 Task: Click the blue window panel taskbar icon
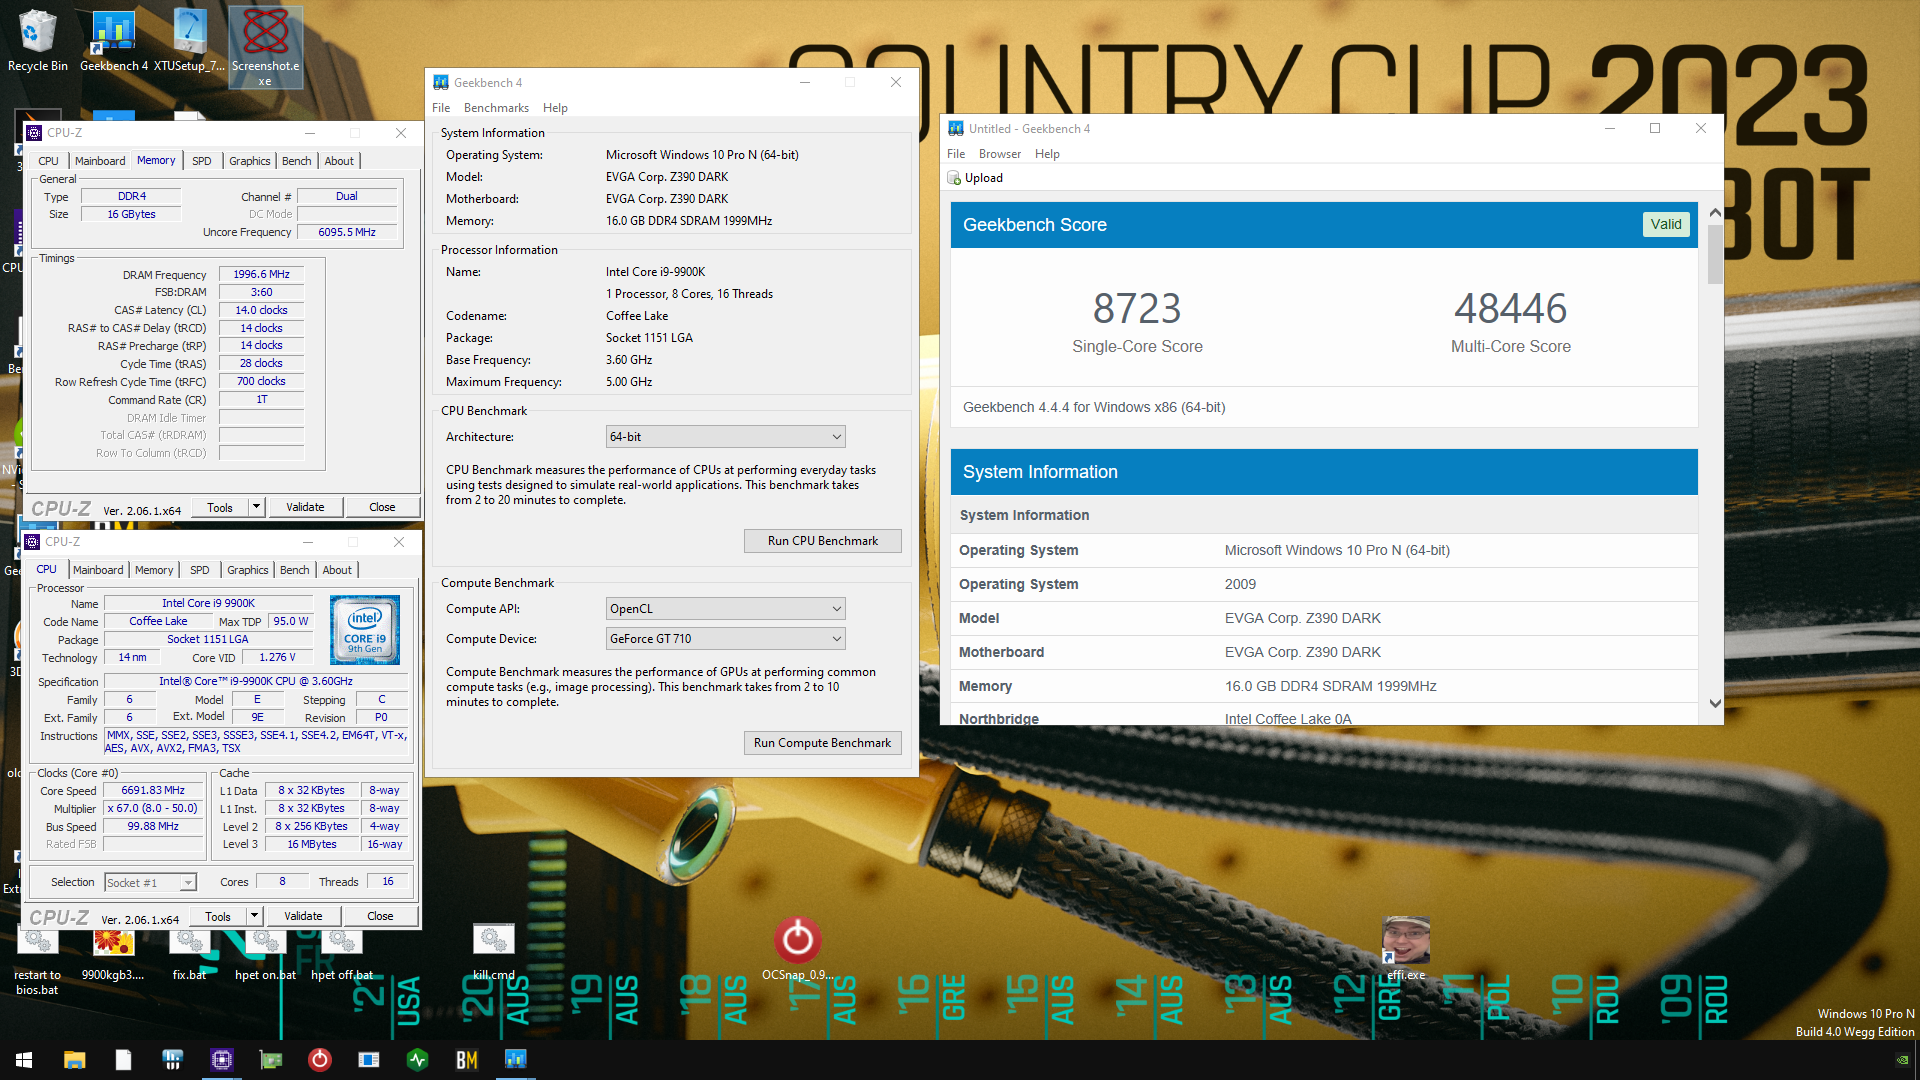[368, 1060]
